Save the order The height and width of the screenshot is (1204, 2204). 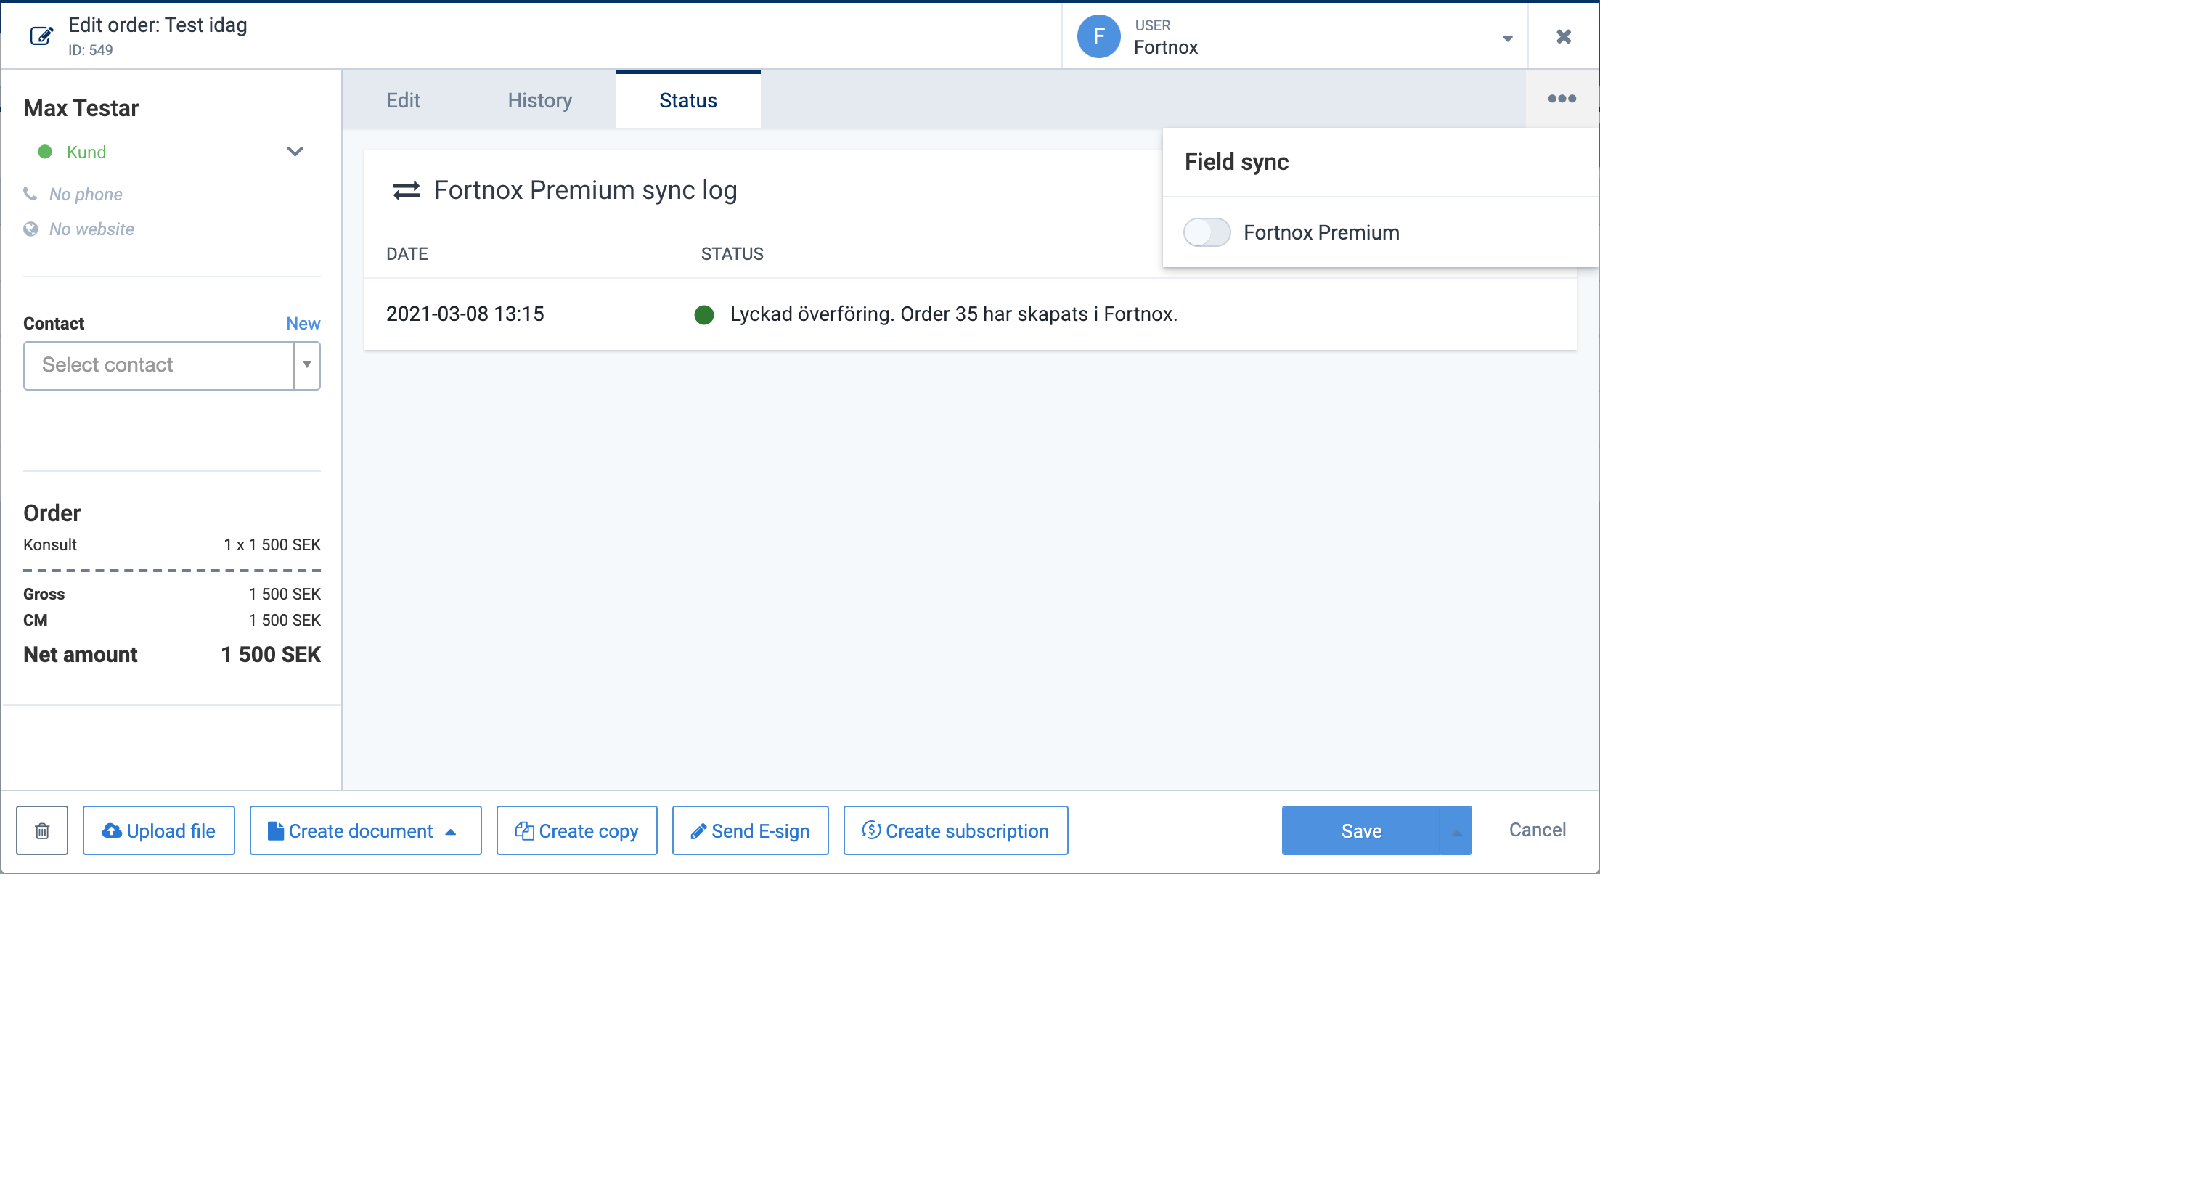point(1361,831)
